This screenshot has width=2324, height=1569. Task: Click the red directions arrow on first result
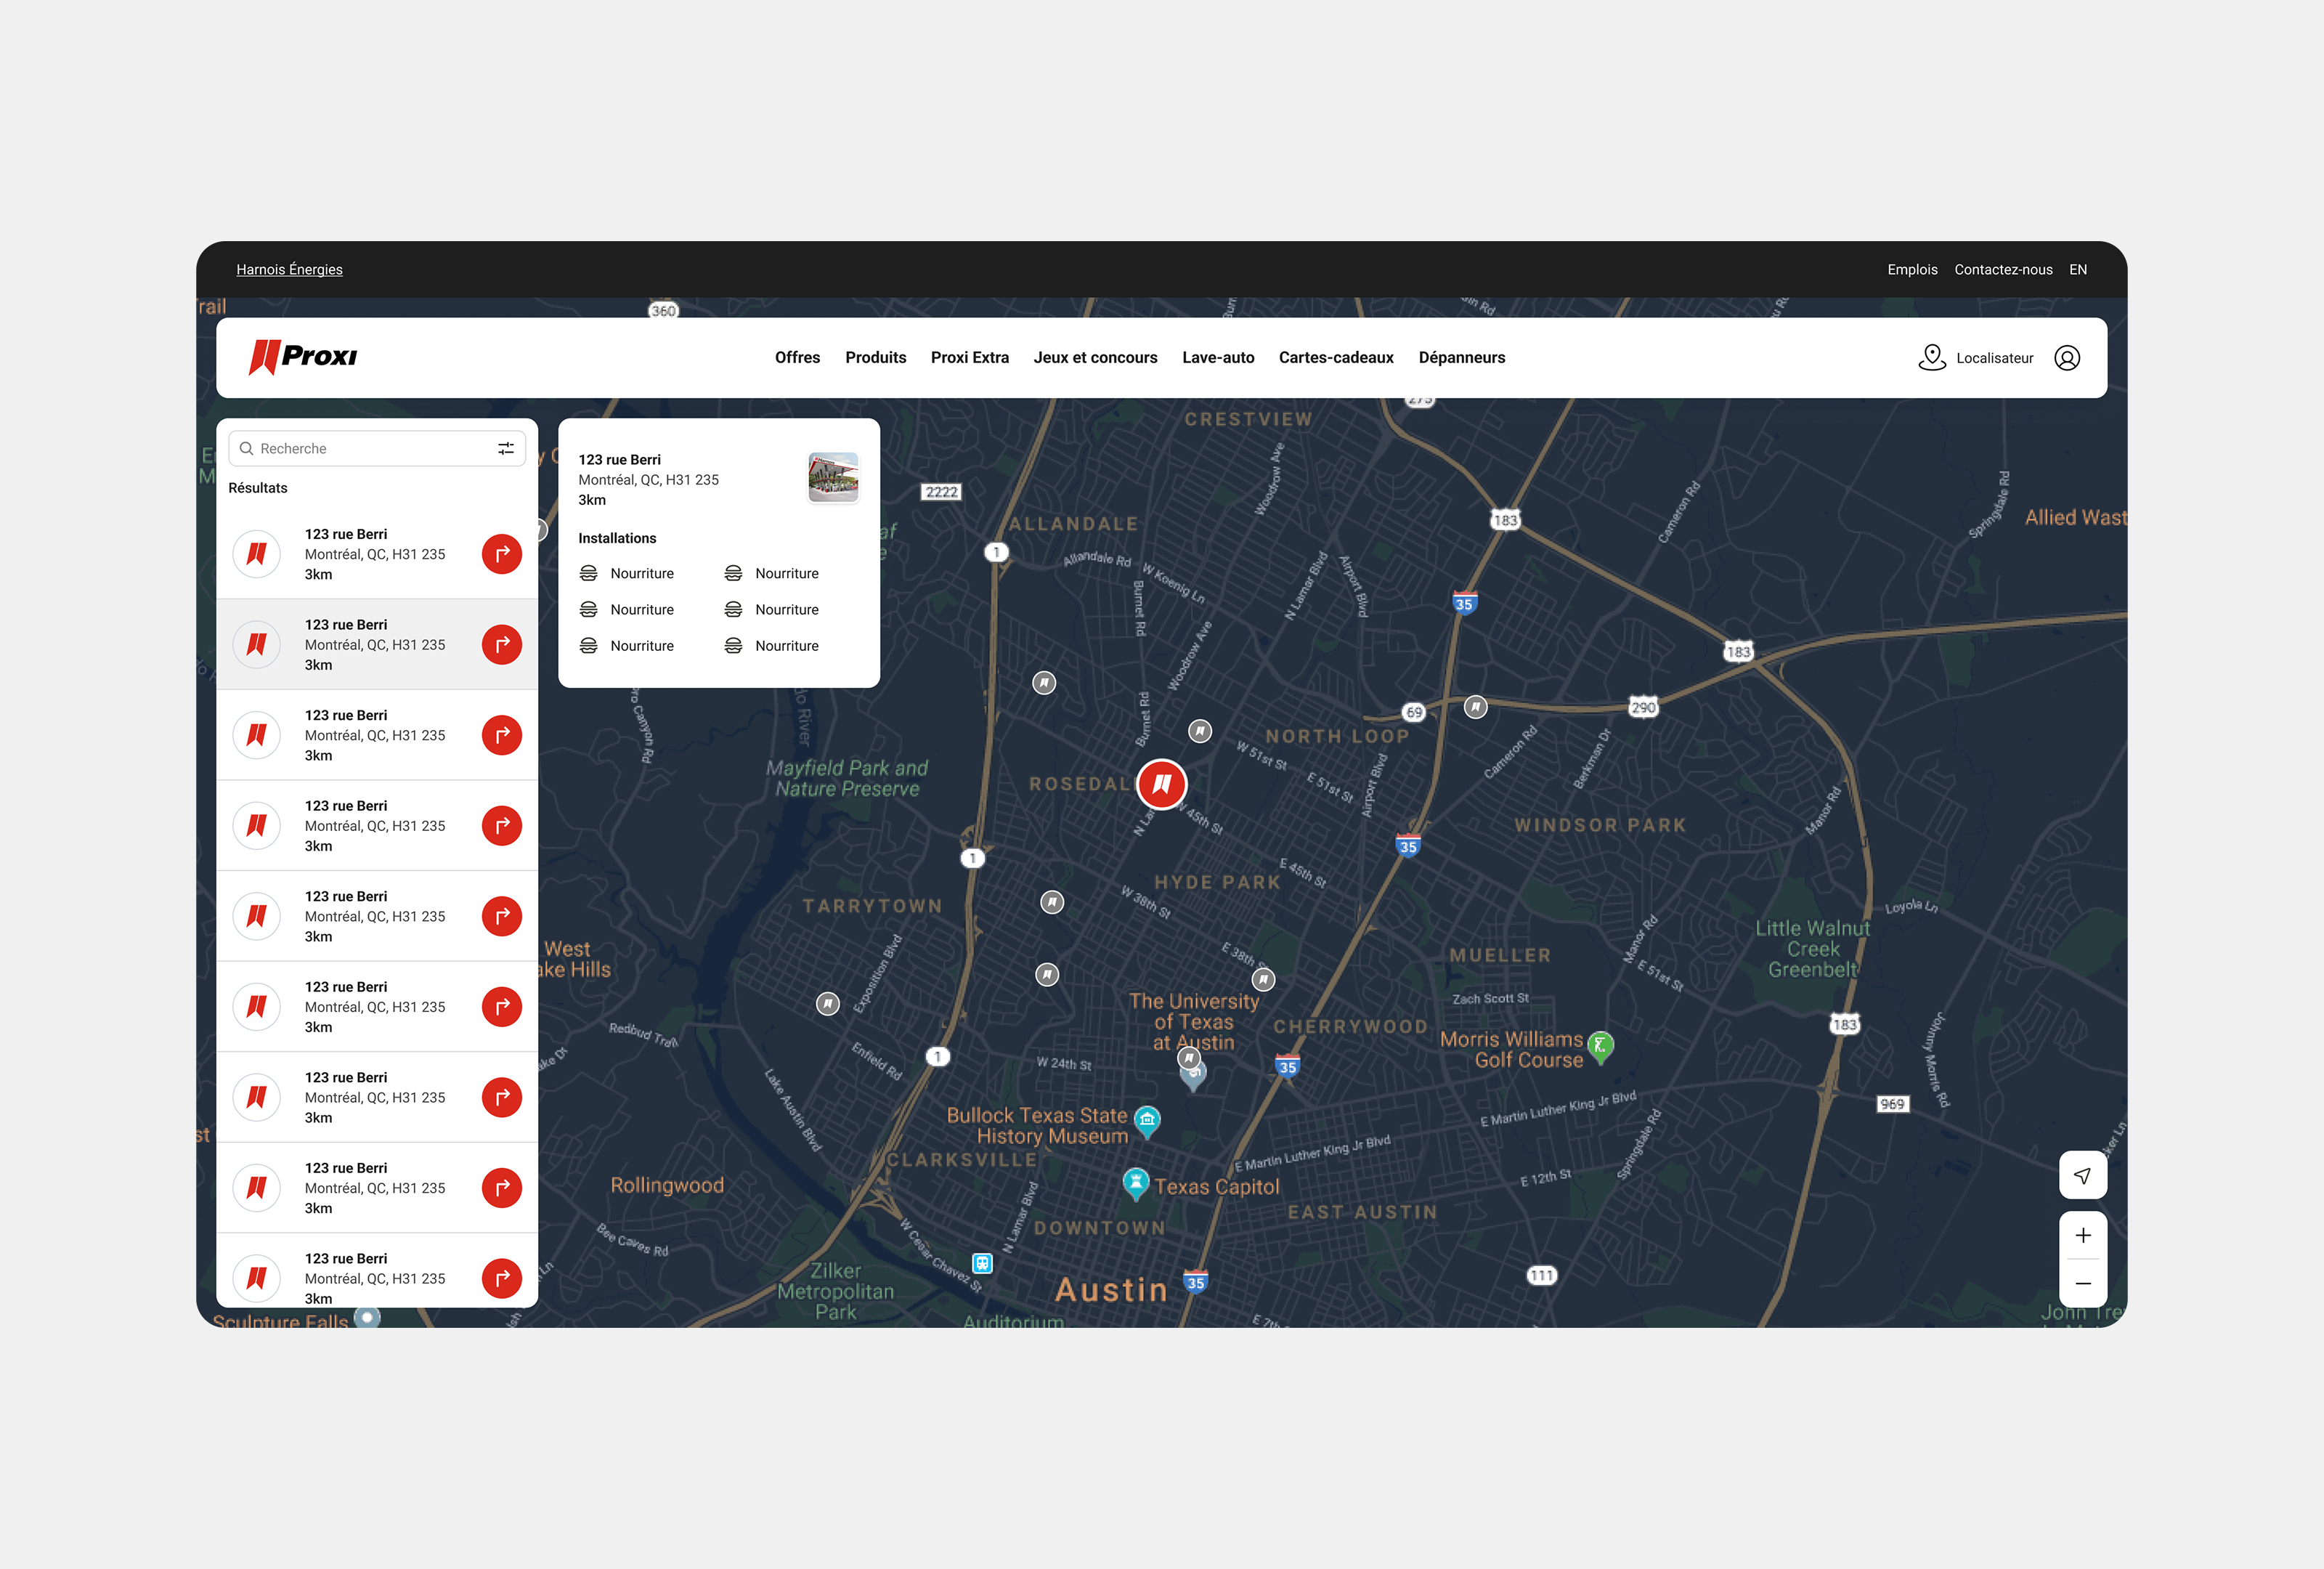(x=502, y=554)
